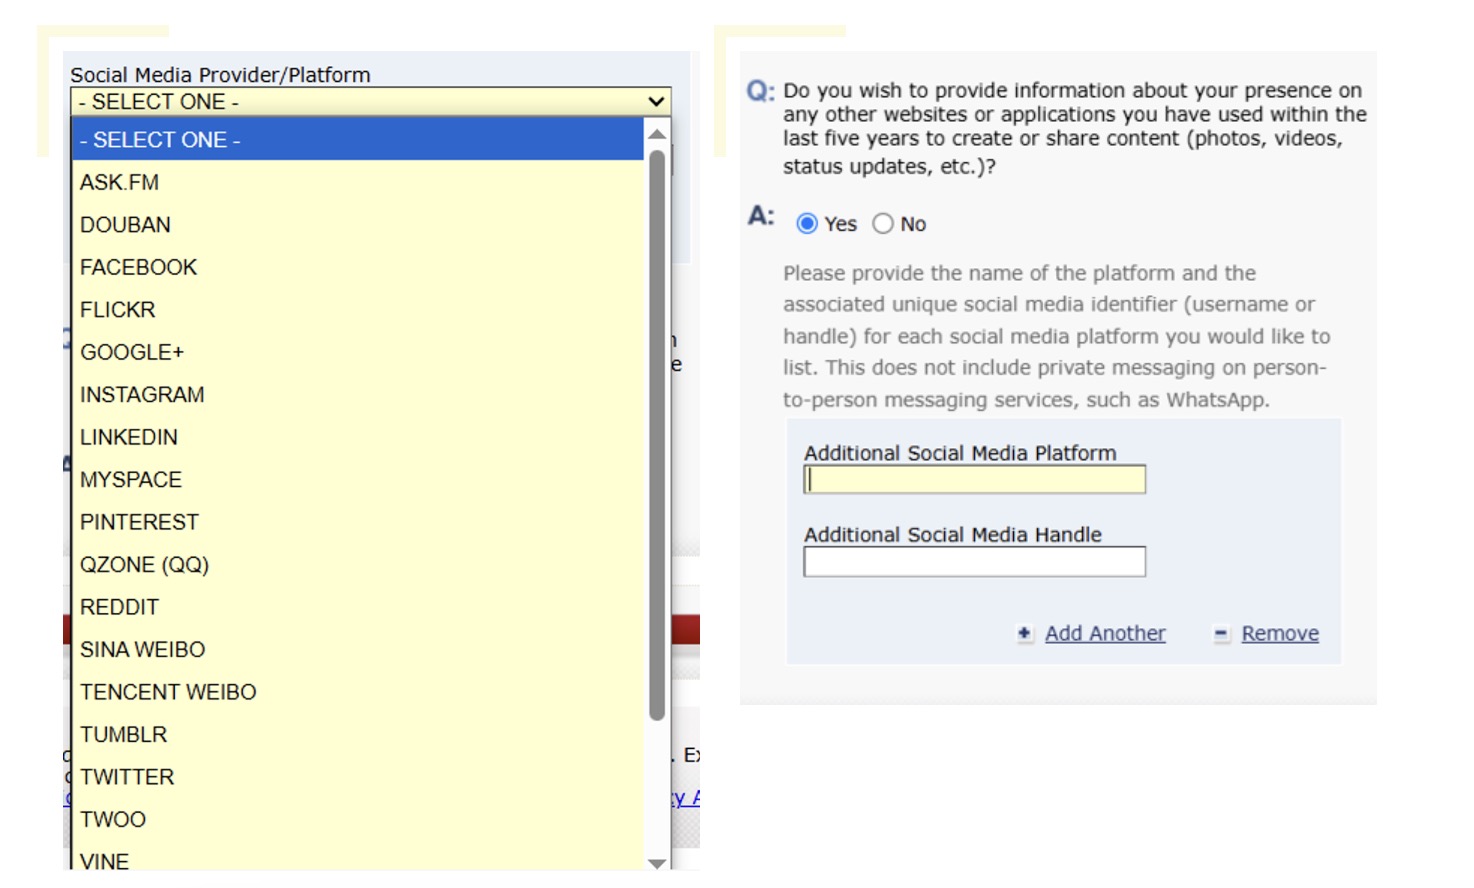Pick QZONE (QQ) from the dropdown
The height and width of the screenshot is (888, 1474).
point(358,565)
